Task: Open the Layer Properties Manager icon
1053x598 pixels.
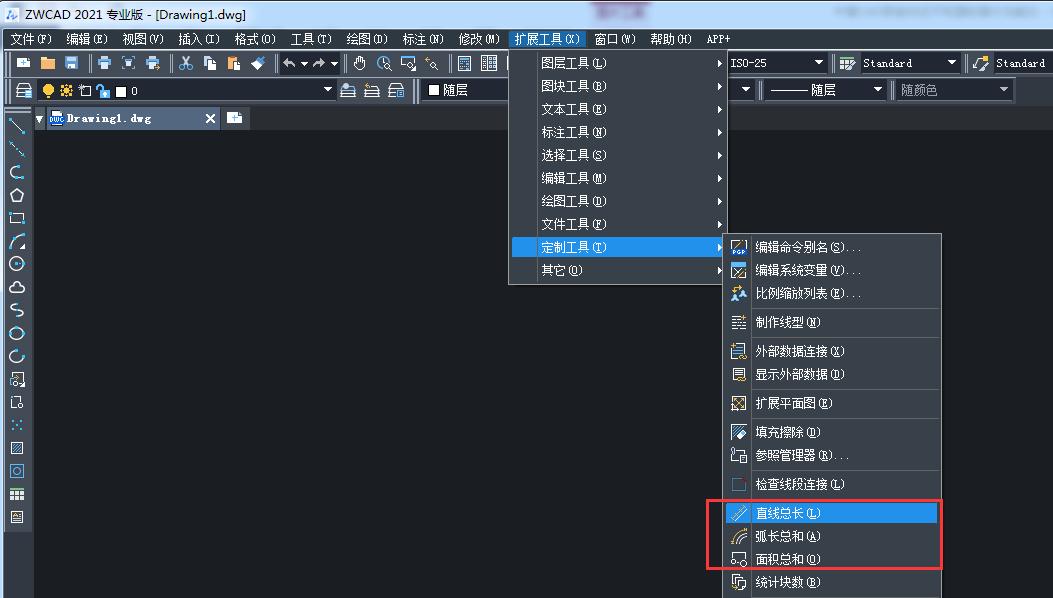Action: pos(24,89)
